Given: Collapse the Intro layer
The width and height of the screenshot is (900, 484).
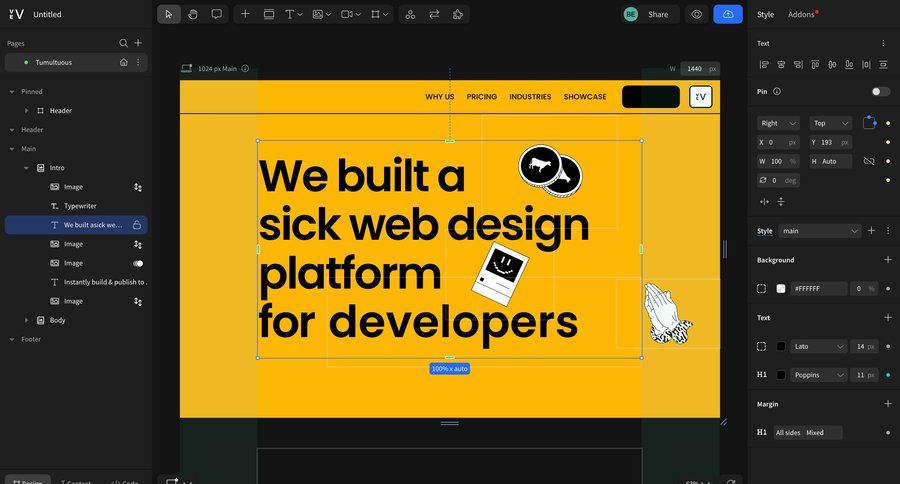Looking at the screenshot, I should [26, 168].
